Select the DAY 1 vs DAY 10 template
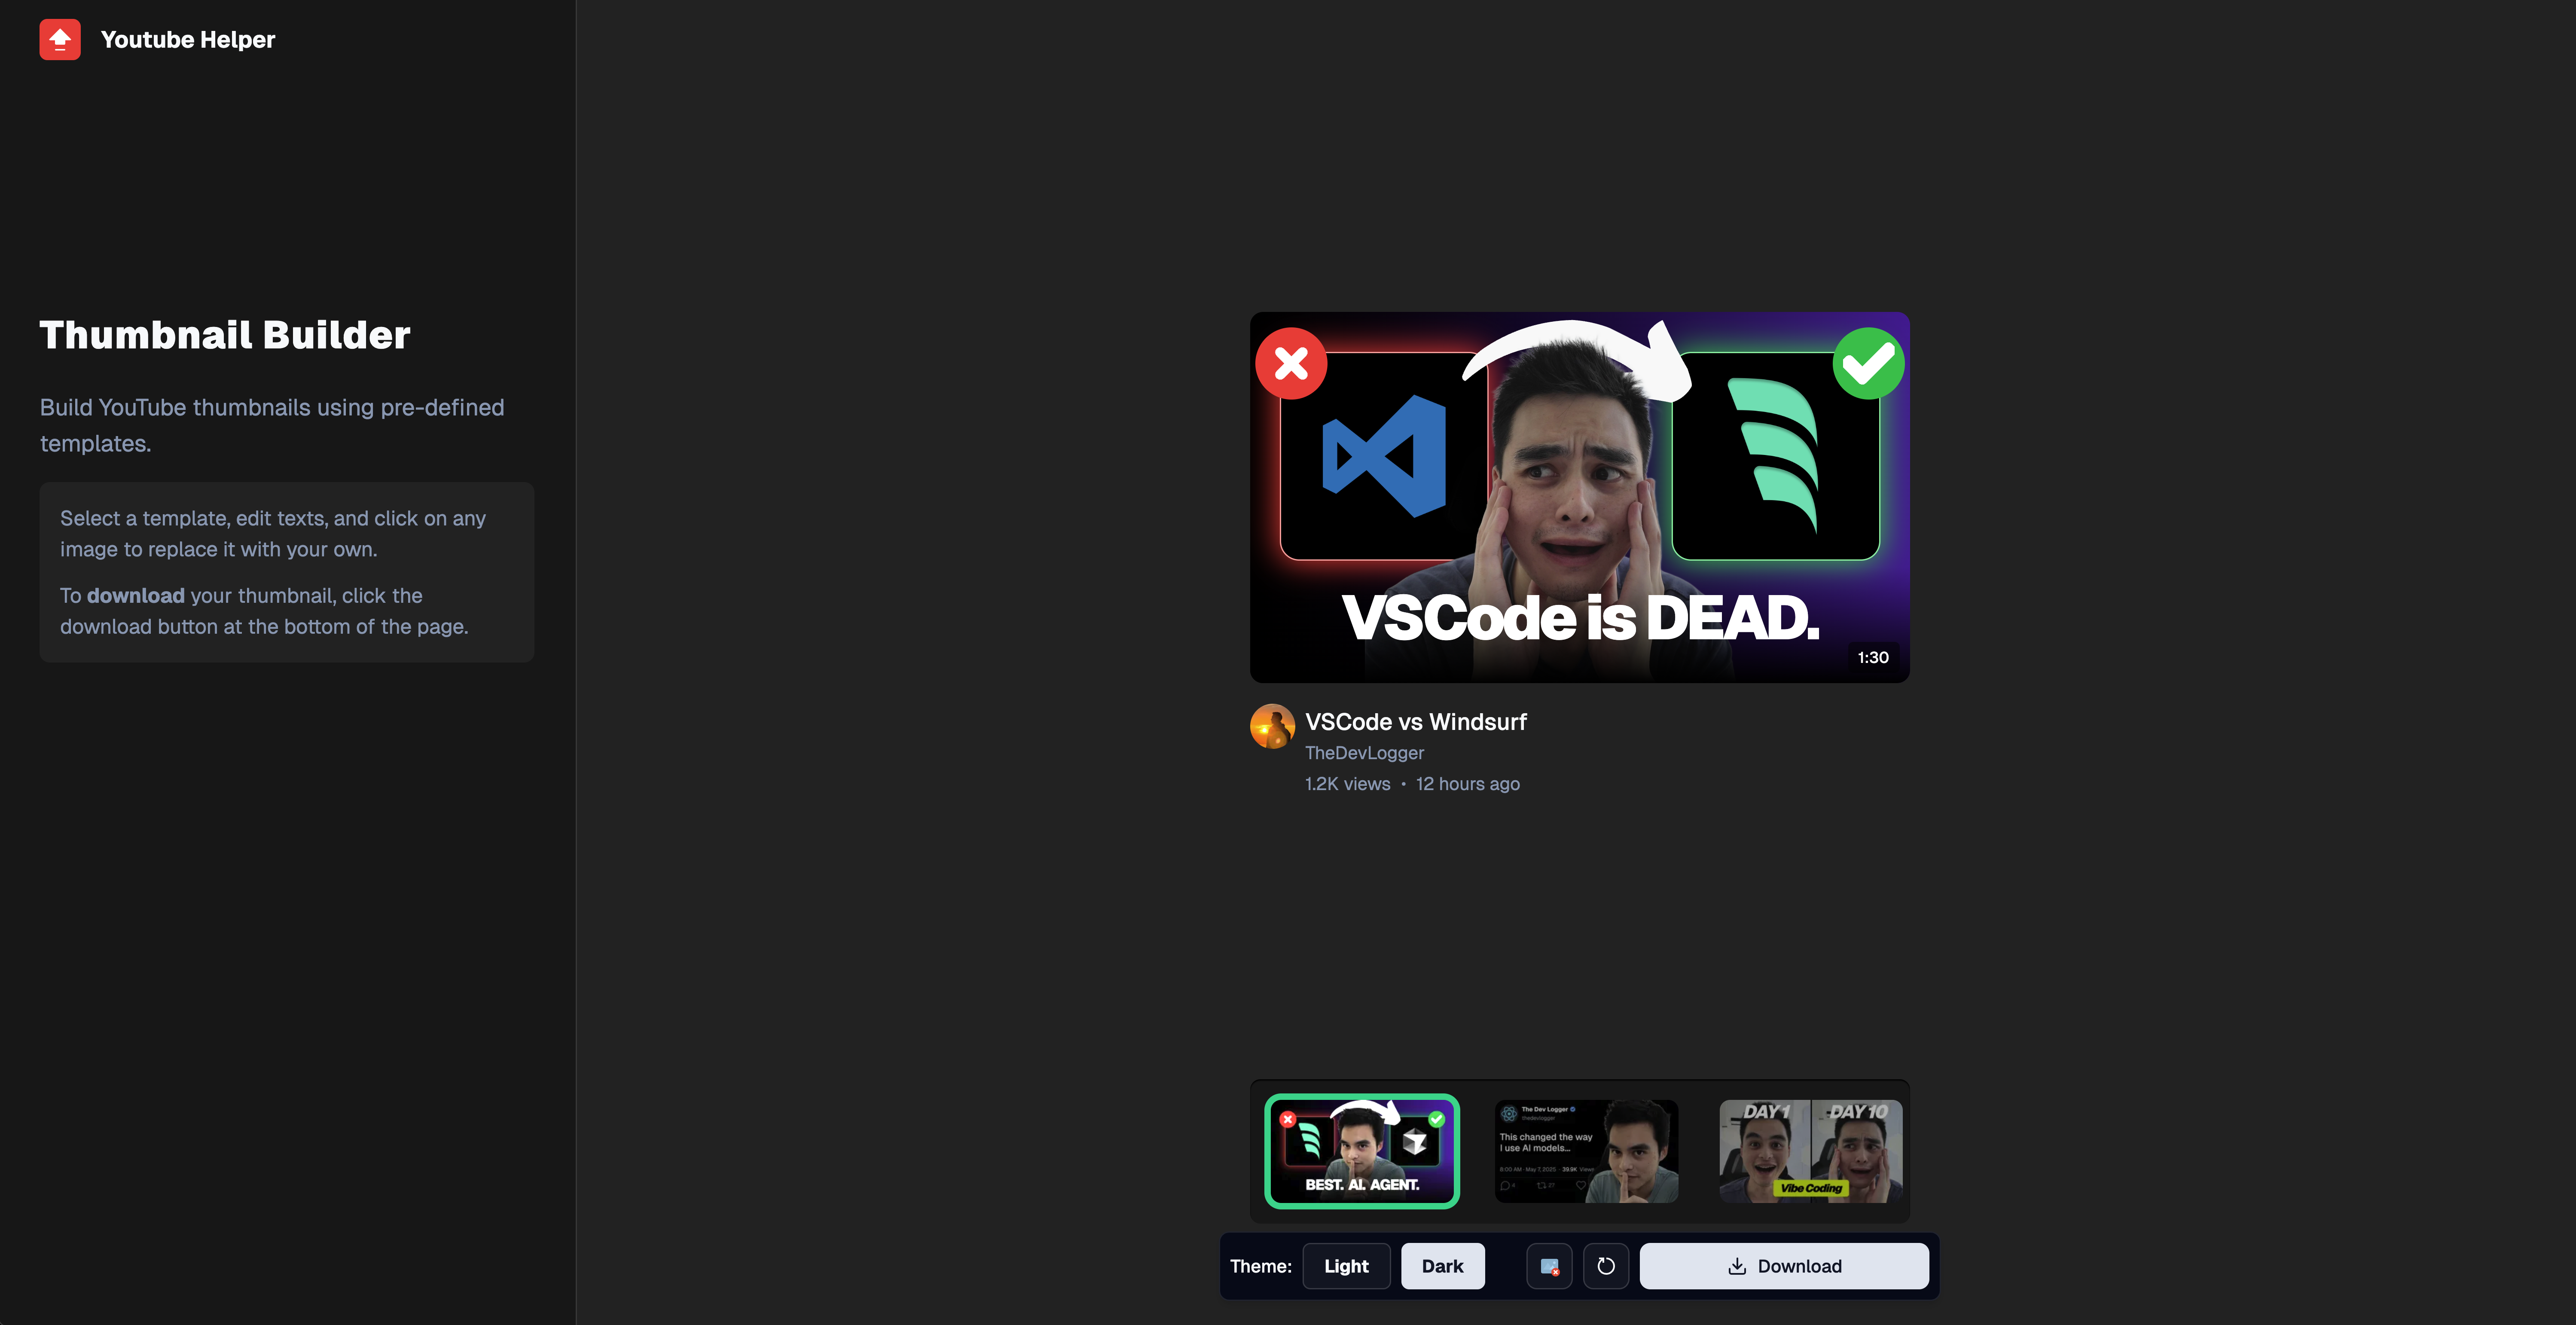Screen dimensions: 2576x1325 click(1810, 1151)
